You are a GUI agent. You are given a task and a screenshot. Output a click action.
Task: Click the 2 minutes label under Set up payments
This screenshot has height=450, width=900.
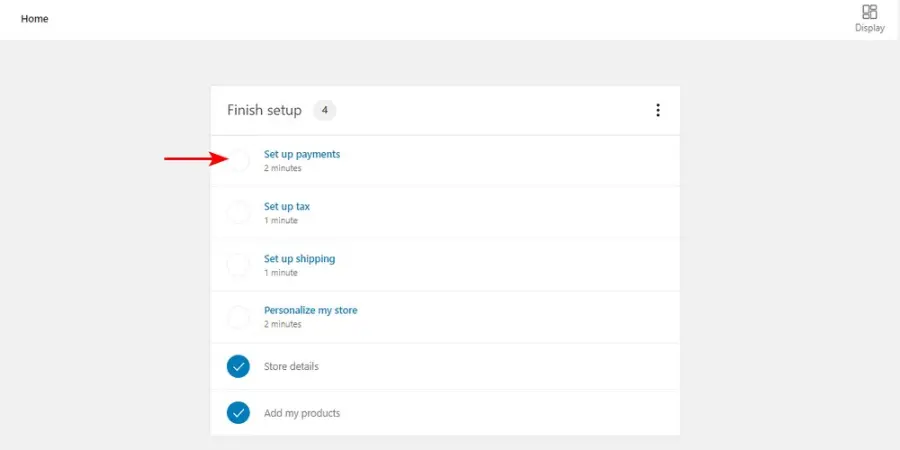coord(282,168)
